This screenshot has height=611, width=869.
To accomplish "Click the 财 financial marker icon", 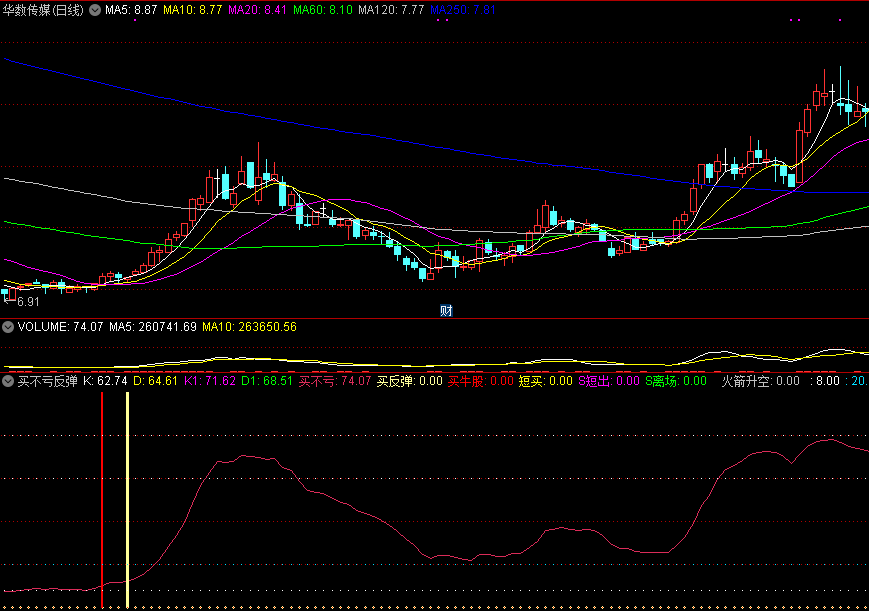I will coord(446,310).
